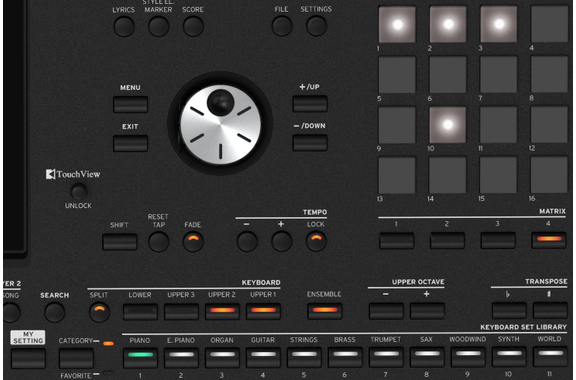Tap the STYLE EL. MARKER round button
Viewport: 576px width, 380px height.
click(x=158, y=26)
